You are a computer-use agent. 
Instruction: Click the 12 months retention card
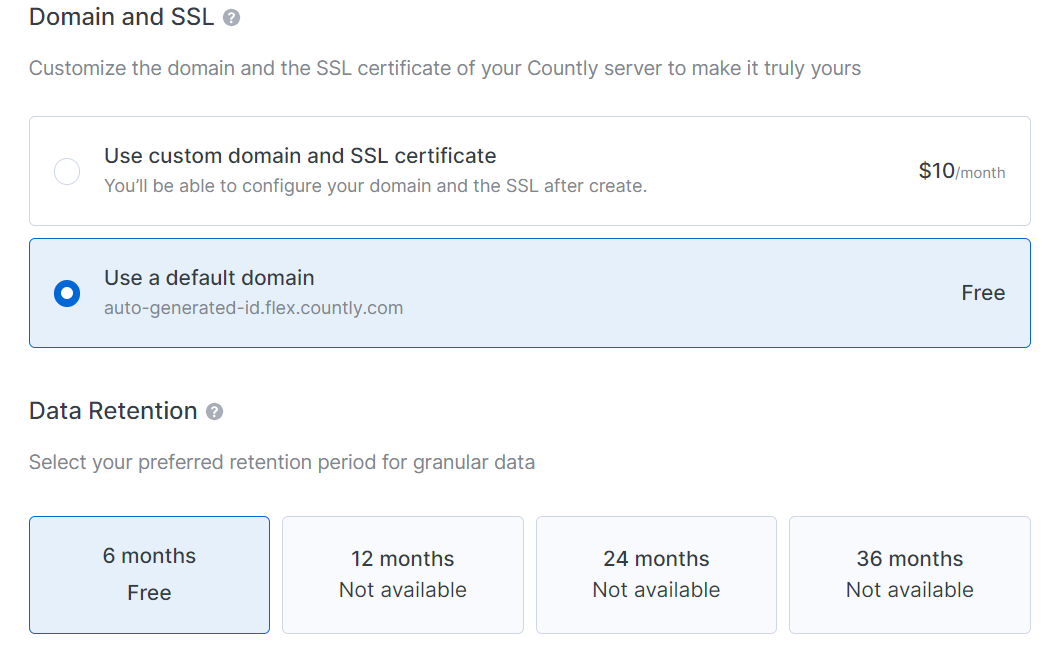tap(402, 575)
